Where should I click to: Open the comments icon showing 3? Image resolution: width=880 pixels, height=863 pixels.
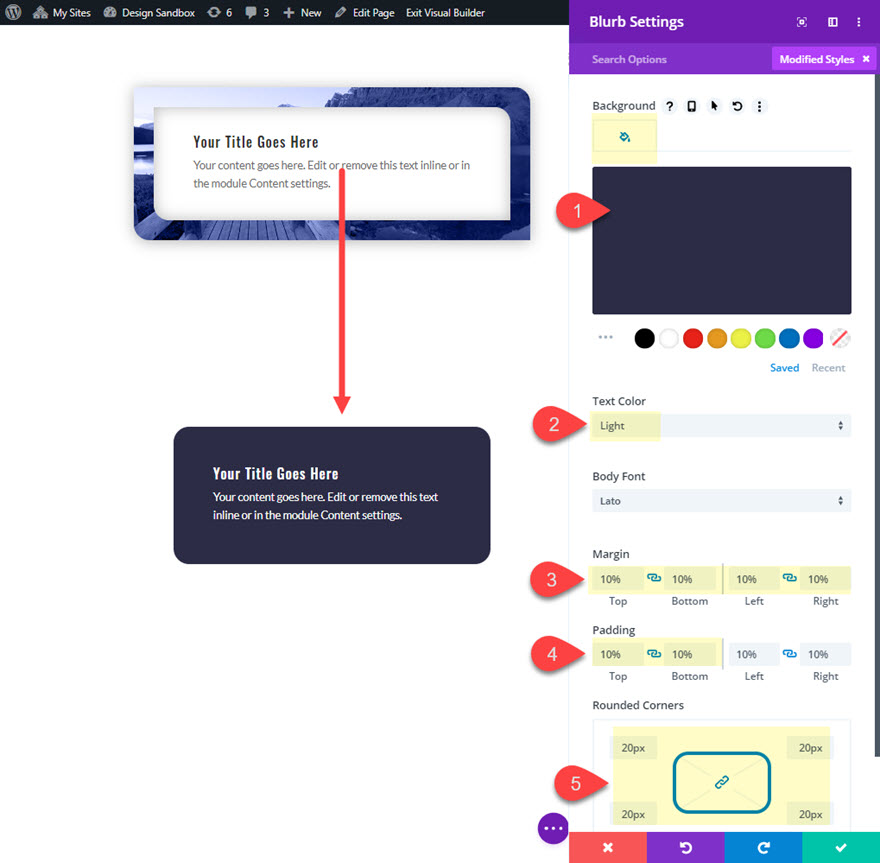tap(257, 12)
